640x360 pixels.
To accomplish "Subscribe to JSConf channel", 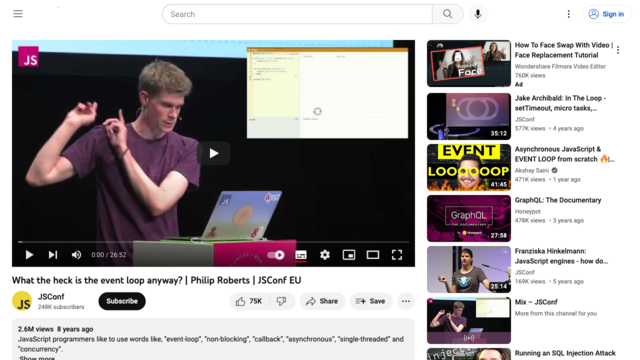I will [x=122, y=301].
